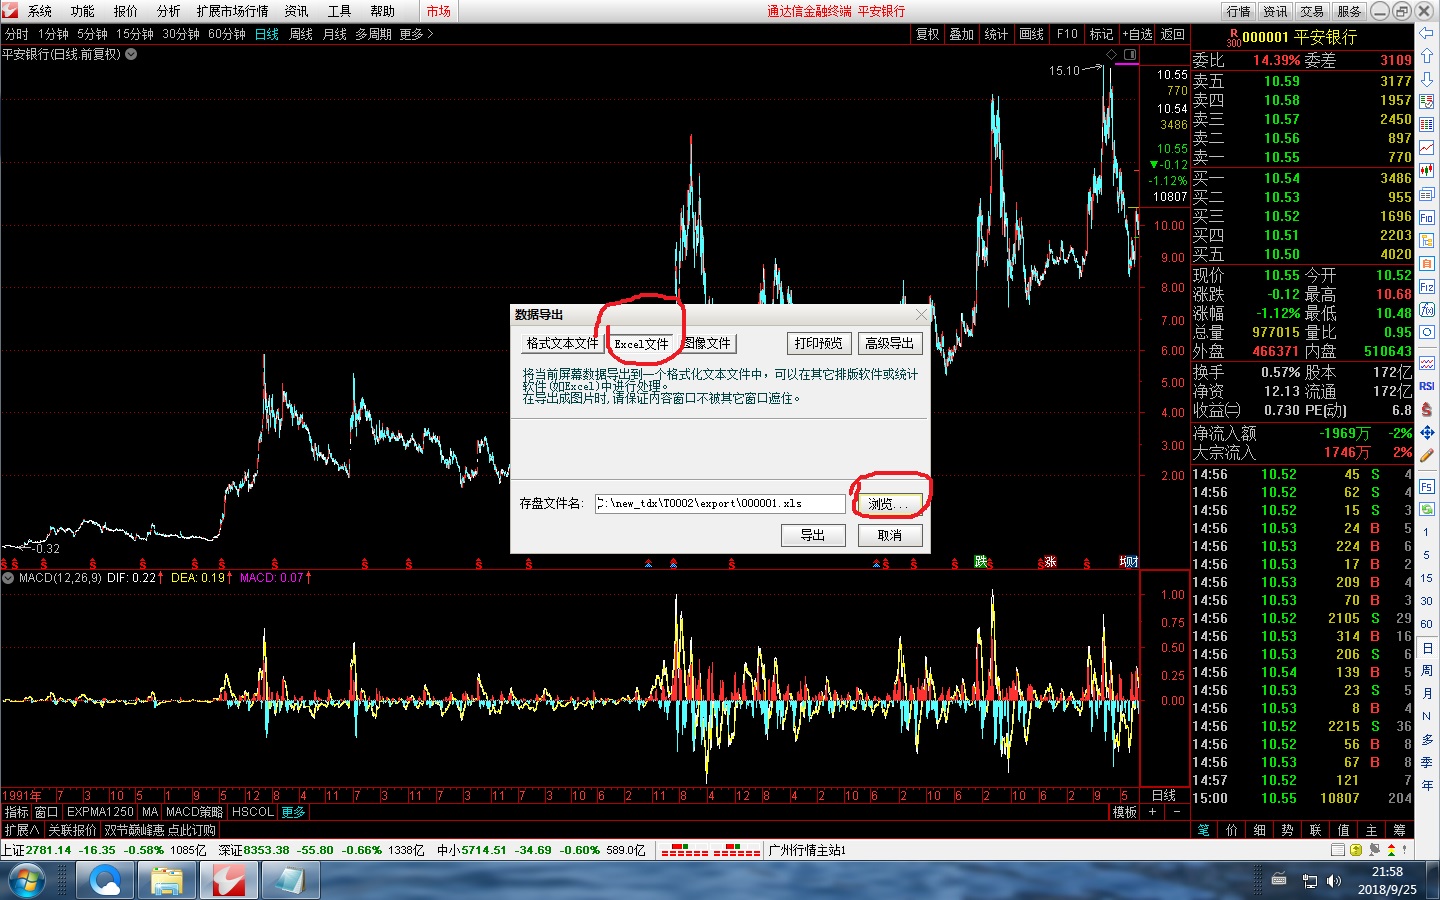The image size is (1440, 900).
Task: Click the FI2 sidebar icon
Action: [x=1427, y=286]
